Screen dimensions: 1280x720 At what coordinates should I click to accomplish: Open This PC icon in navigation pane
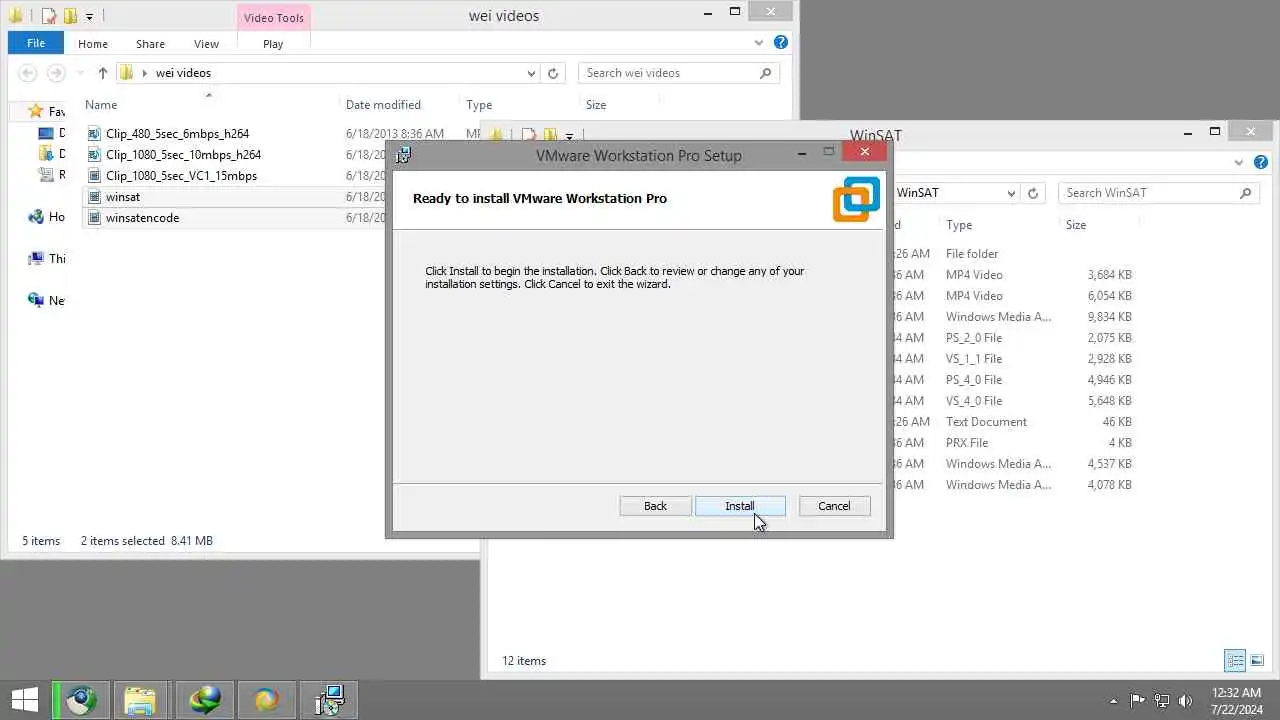coord(36,258)
